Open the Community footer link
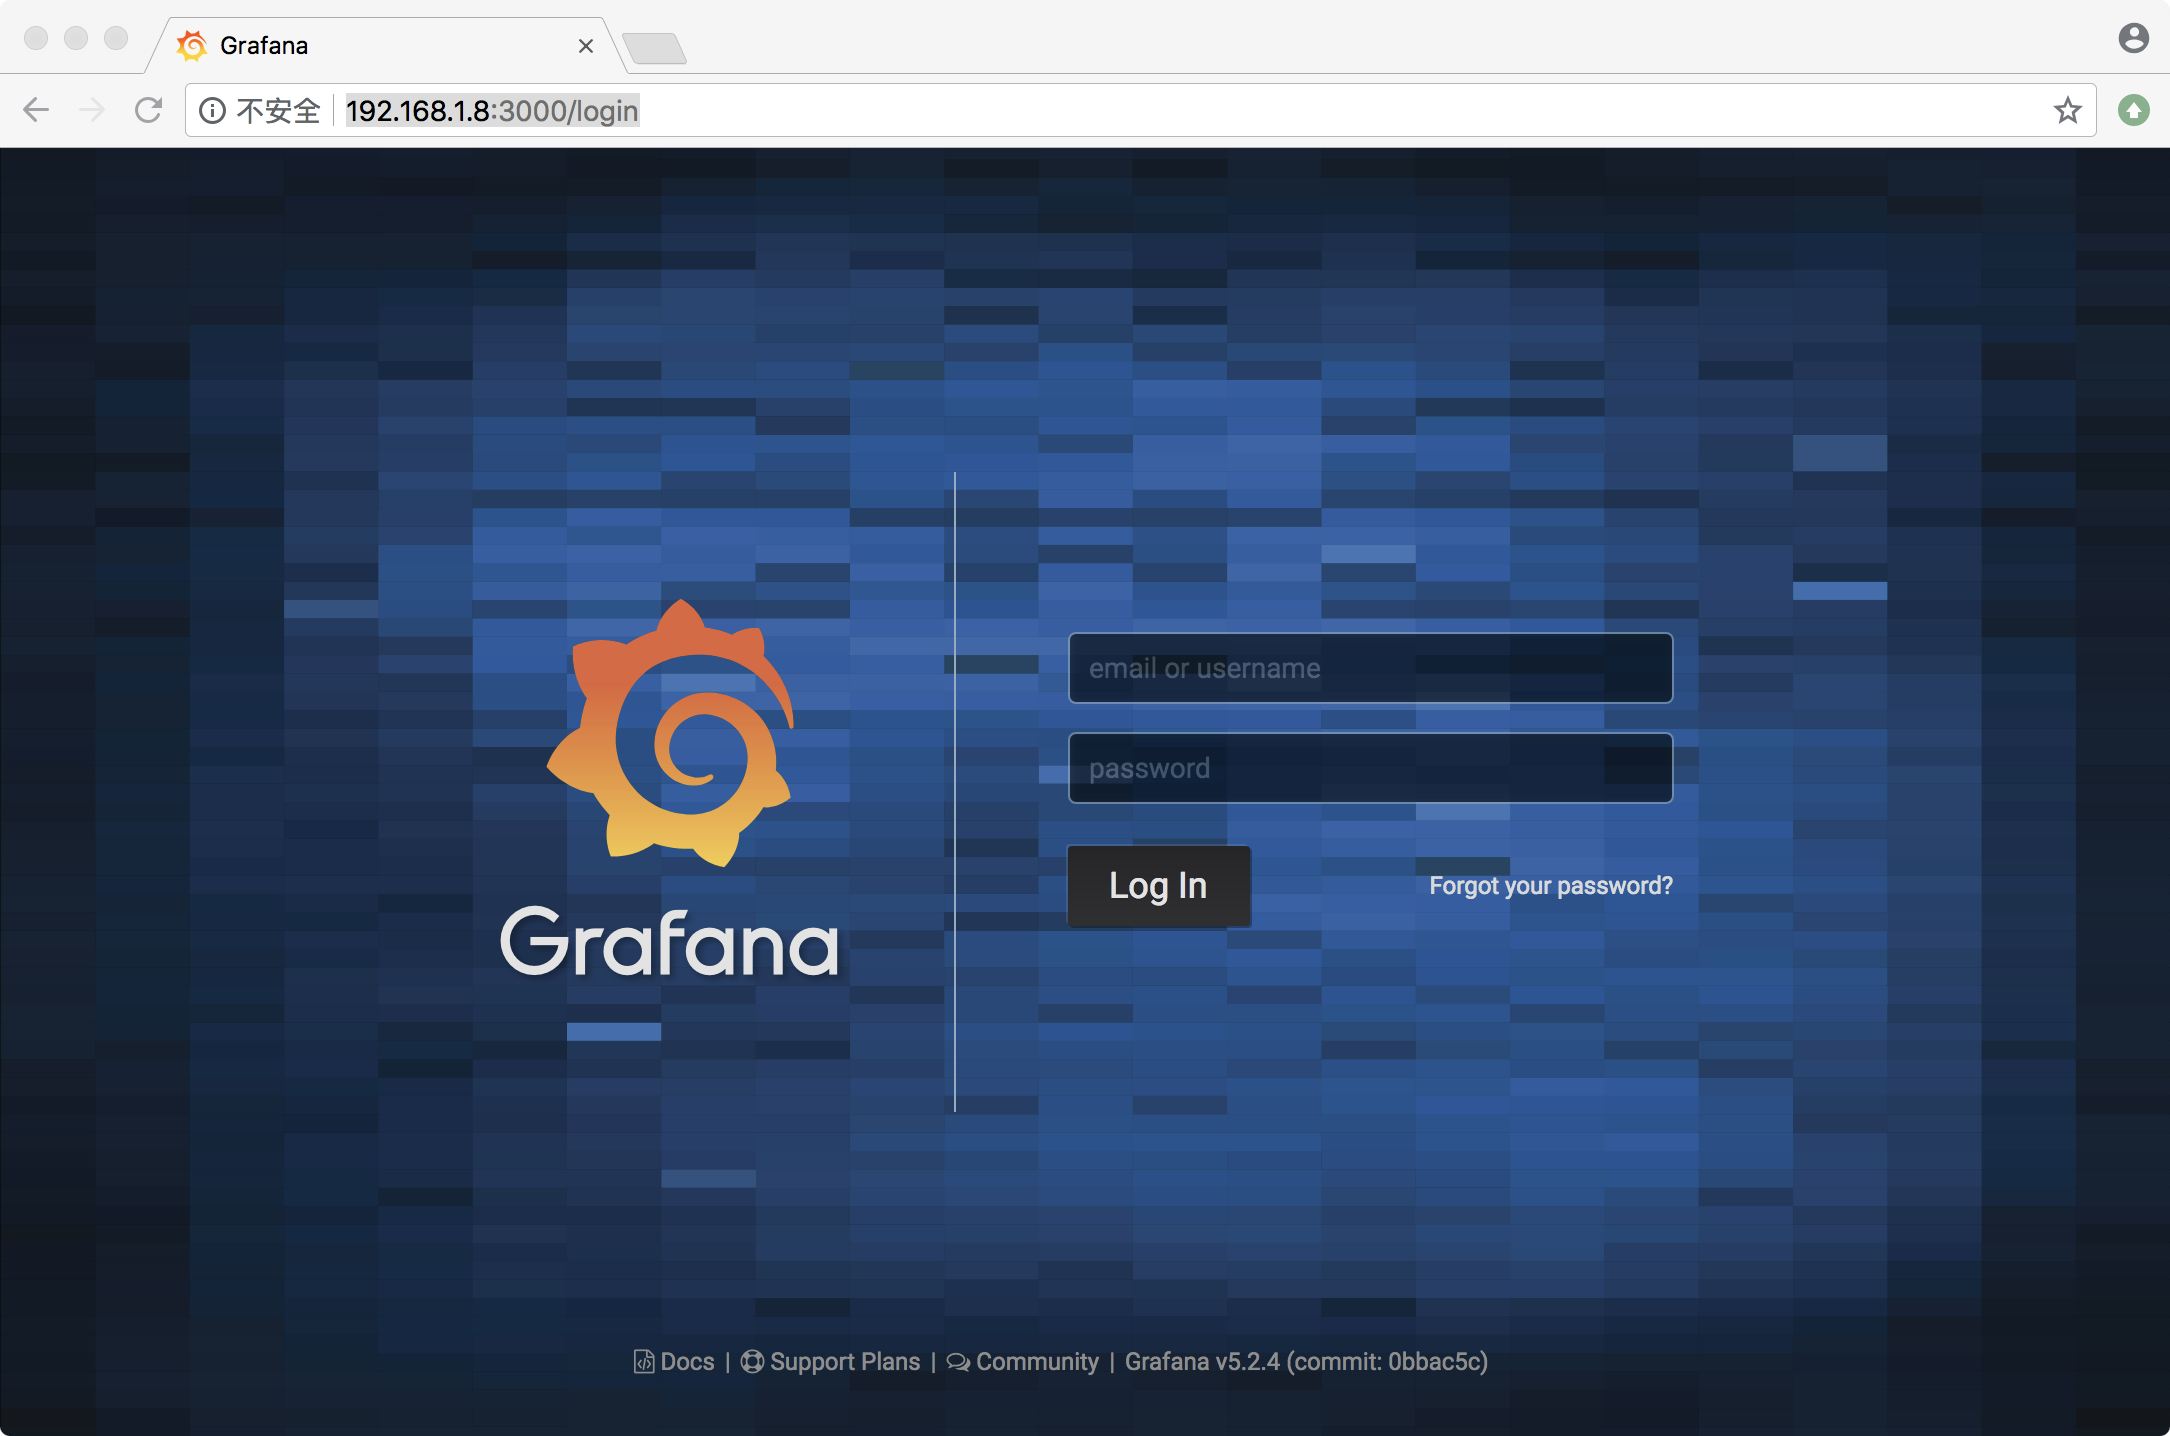The image size is (2170, 1436). point(1036,1362)
